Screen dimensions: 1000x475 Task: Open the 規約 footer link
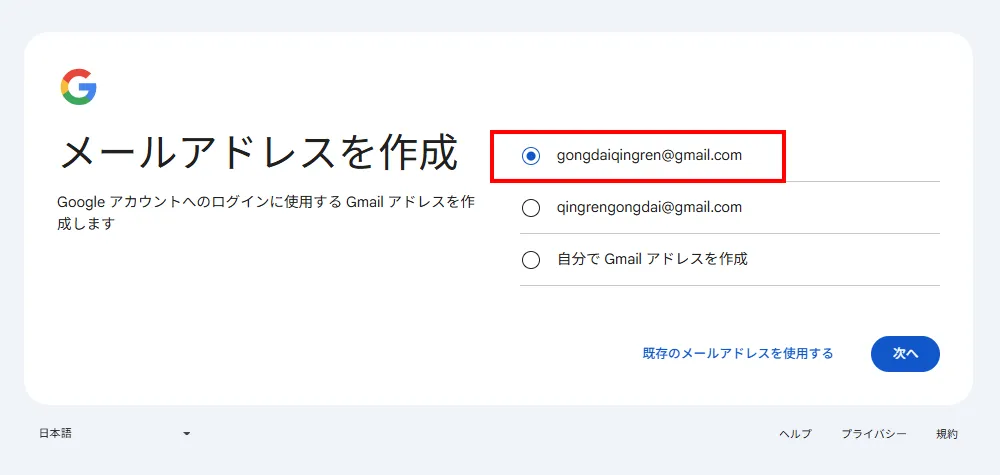pyautogui.click(x=946, y=433)
